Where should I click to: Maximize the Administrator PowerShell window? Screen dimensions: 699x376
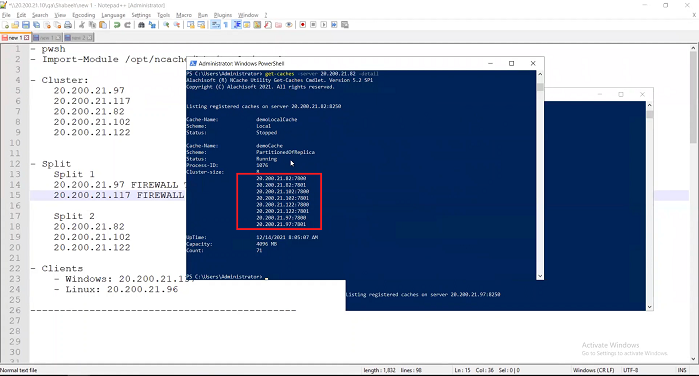(x=511, y=63)
